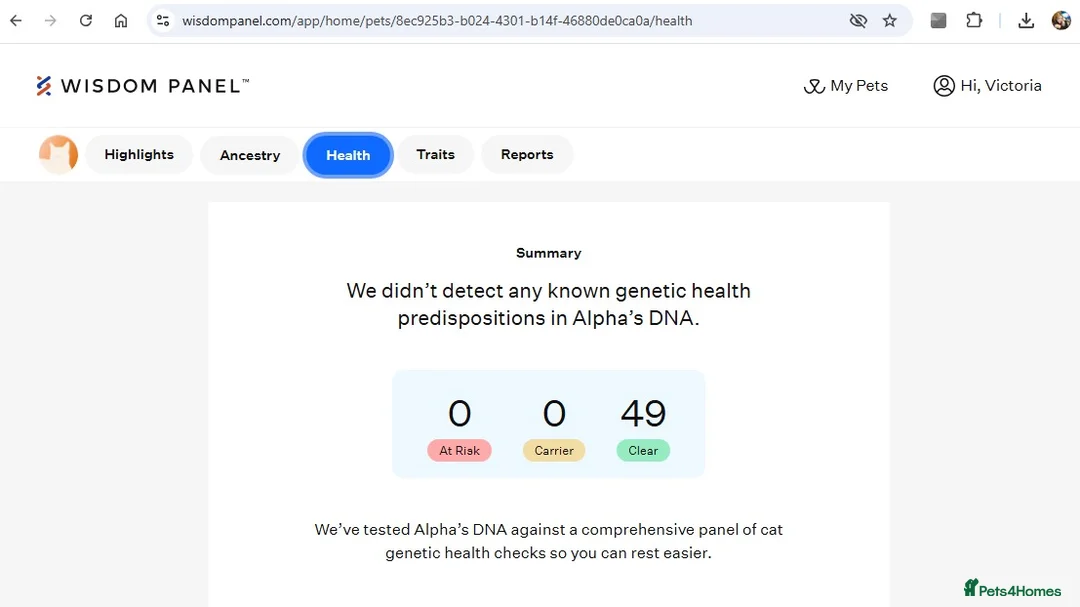Go to browser home page
Image resolution: width=1080 pixels, height=607 pixels.
click(121, 20)
